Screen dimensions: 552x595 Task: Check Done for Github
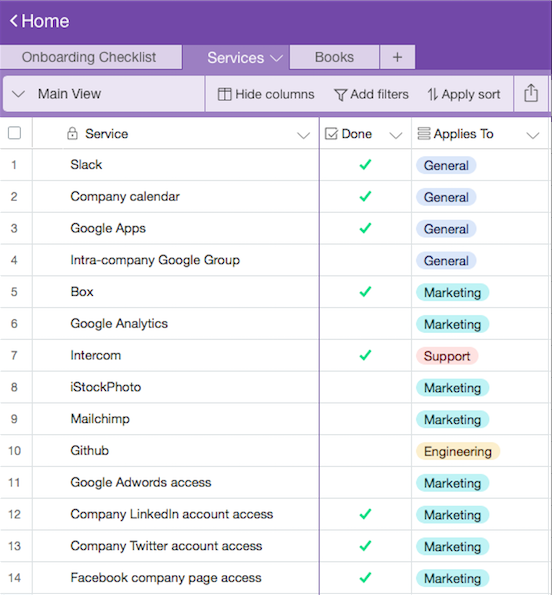click(x=365, y=450)
